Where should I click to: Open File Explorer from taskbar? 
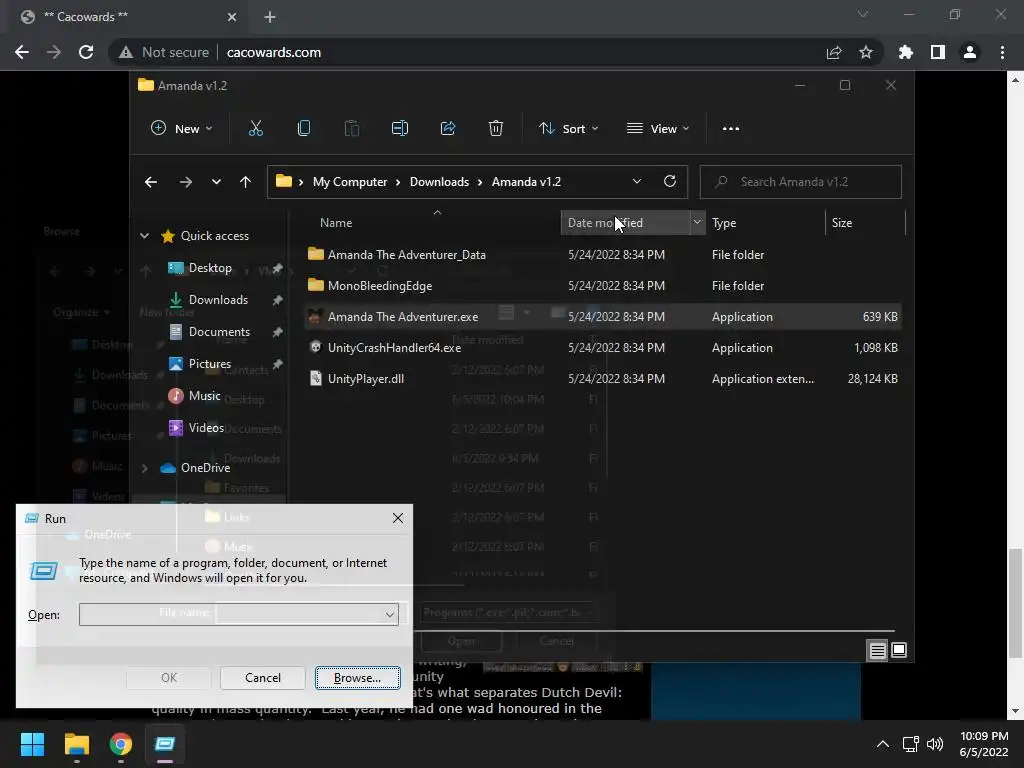pos(76,744)
